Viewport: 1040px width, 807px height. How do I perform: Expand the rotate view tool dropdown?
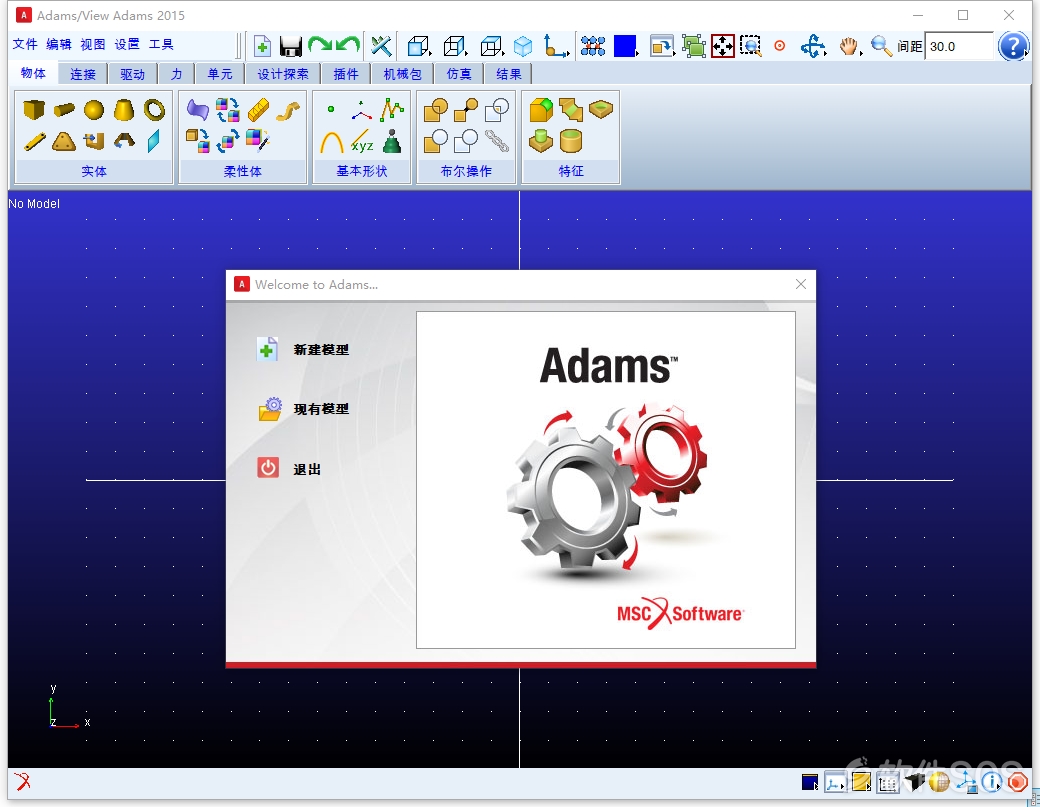[813, 46]
